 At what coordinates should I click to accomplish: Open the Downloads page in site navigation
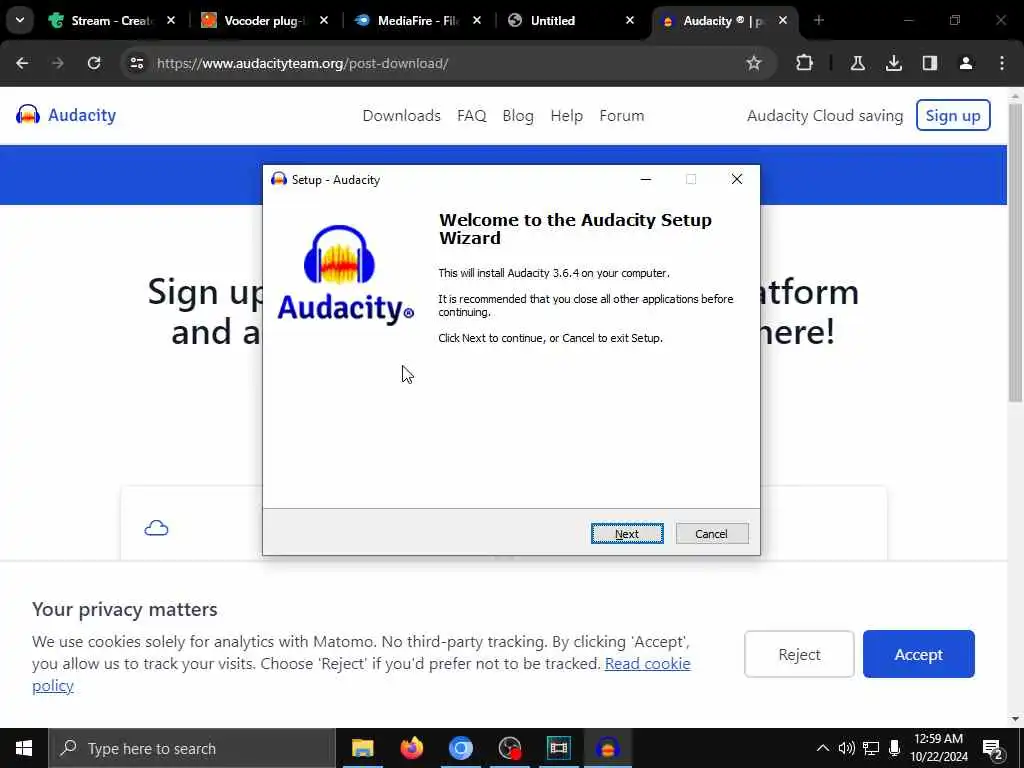402,116
